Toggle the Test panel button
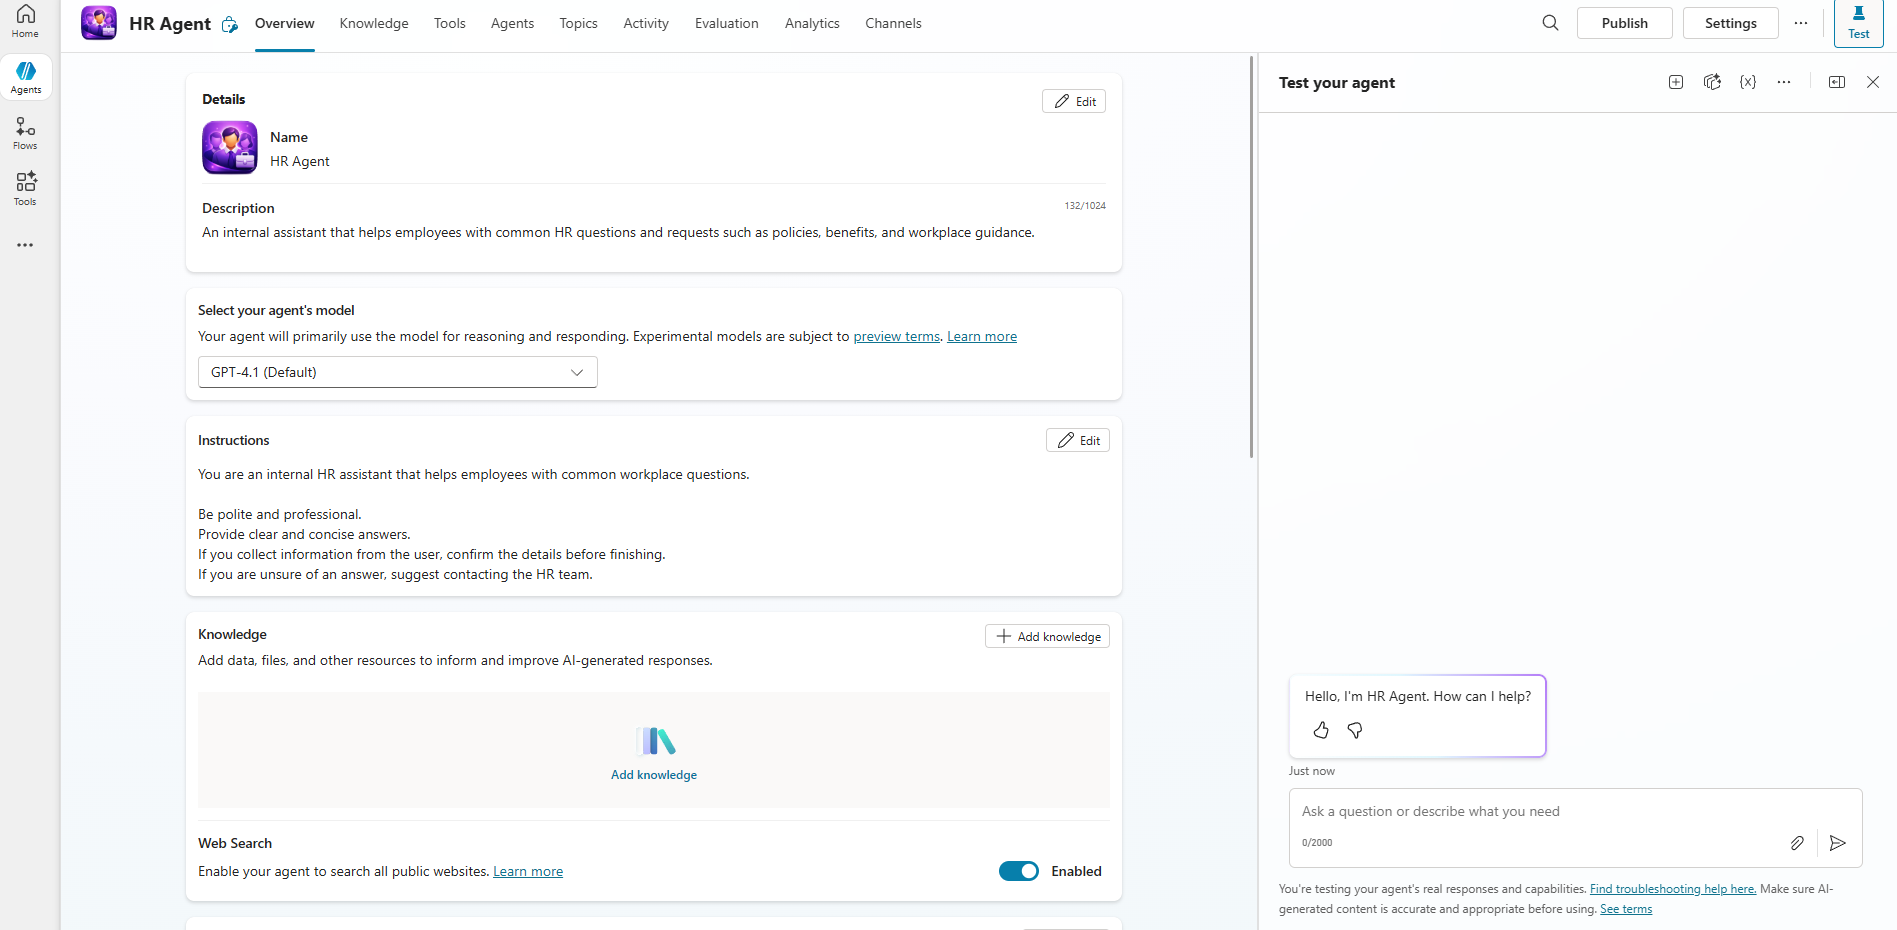The image size is (1897, 930). pos(1858,23)
